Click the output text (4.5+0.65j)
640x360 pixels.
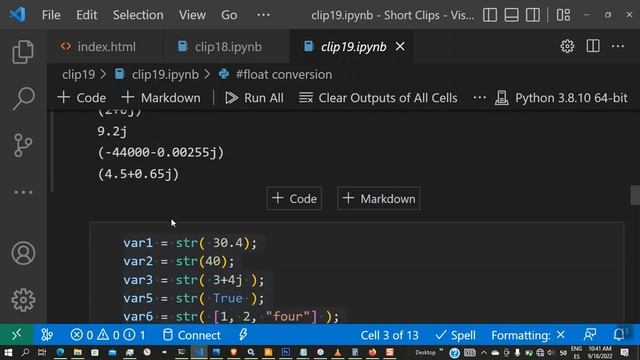138,174
